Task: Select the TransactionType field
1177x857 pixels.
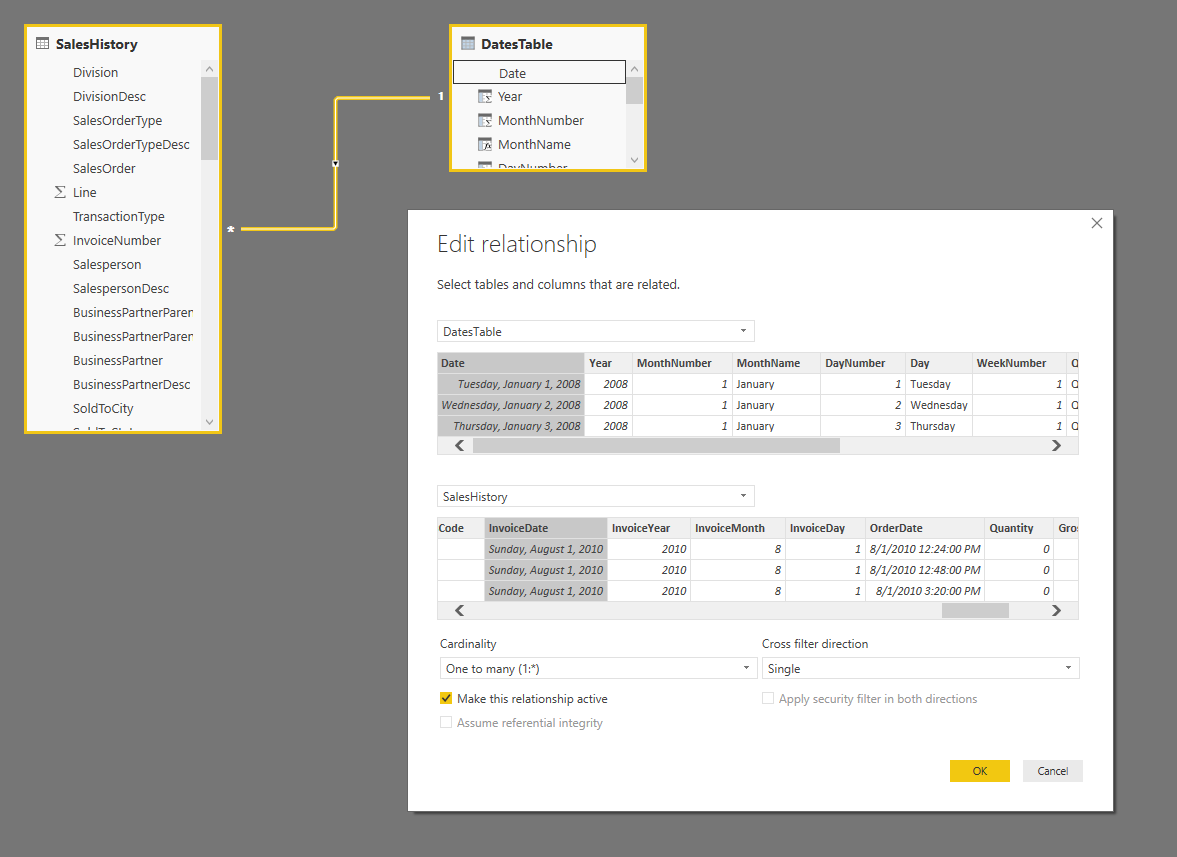Action: (119, 216)
